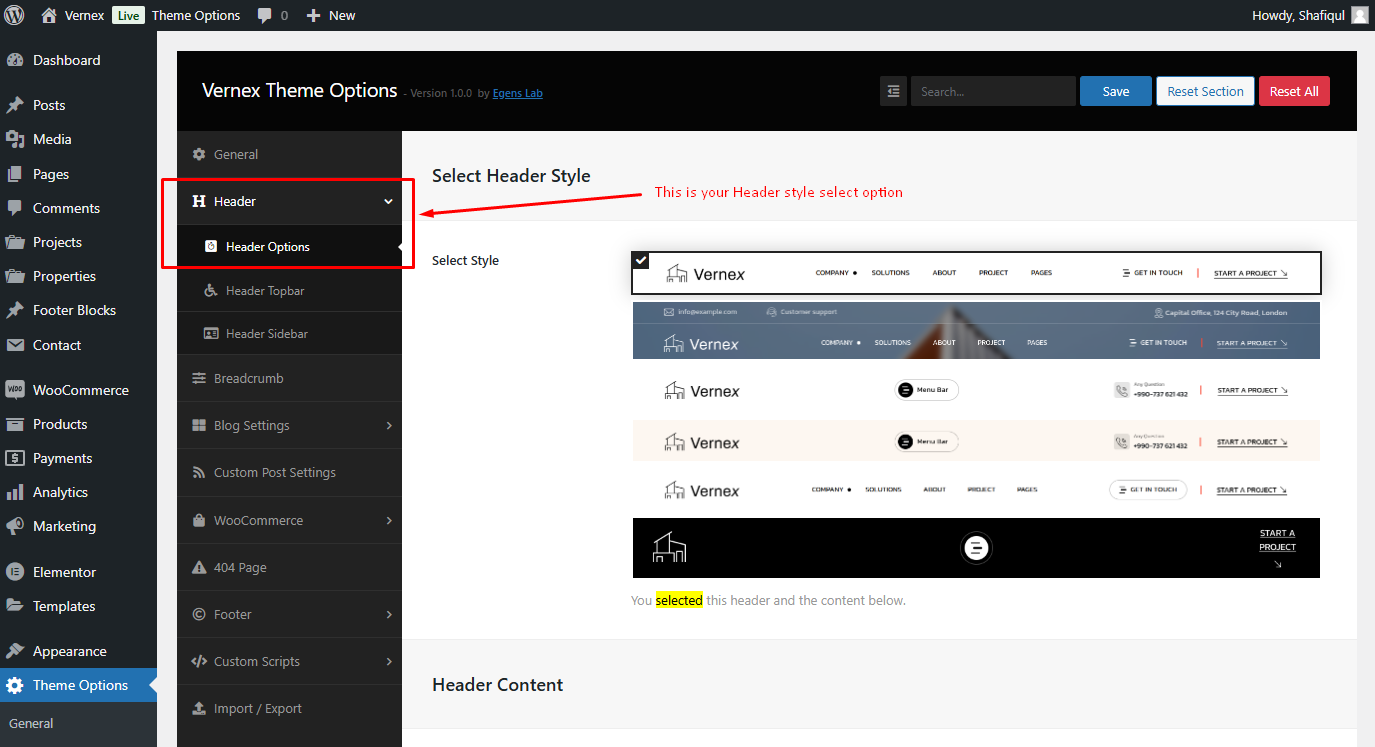Screen dimensions: 1375x747
Task: Open the Egens Lab link
Action: [x=518, y=93]
